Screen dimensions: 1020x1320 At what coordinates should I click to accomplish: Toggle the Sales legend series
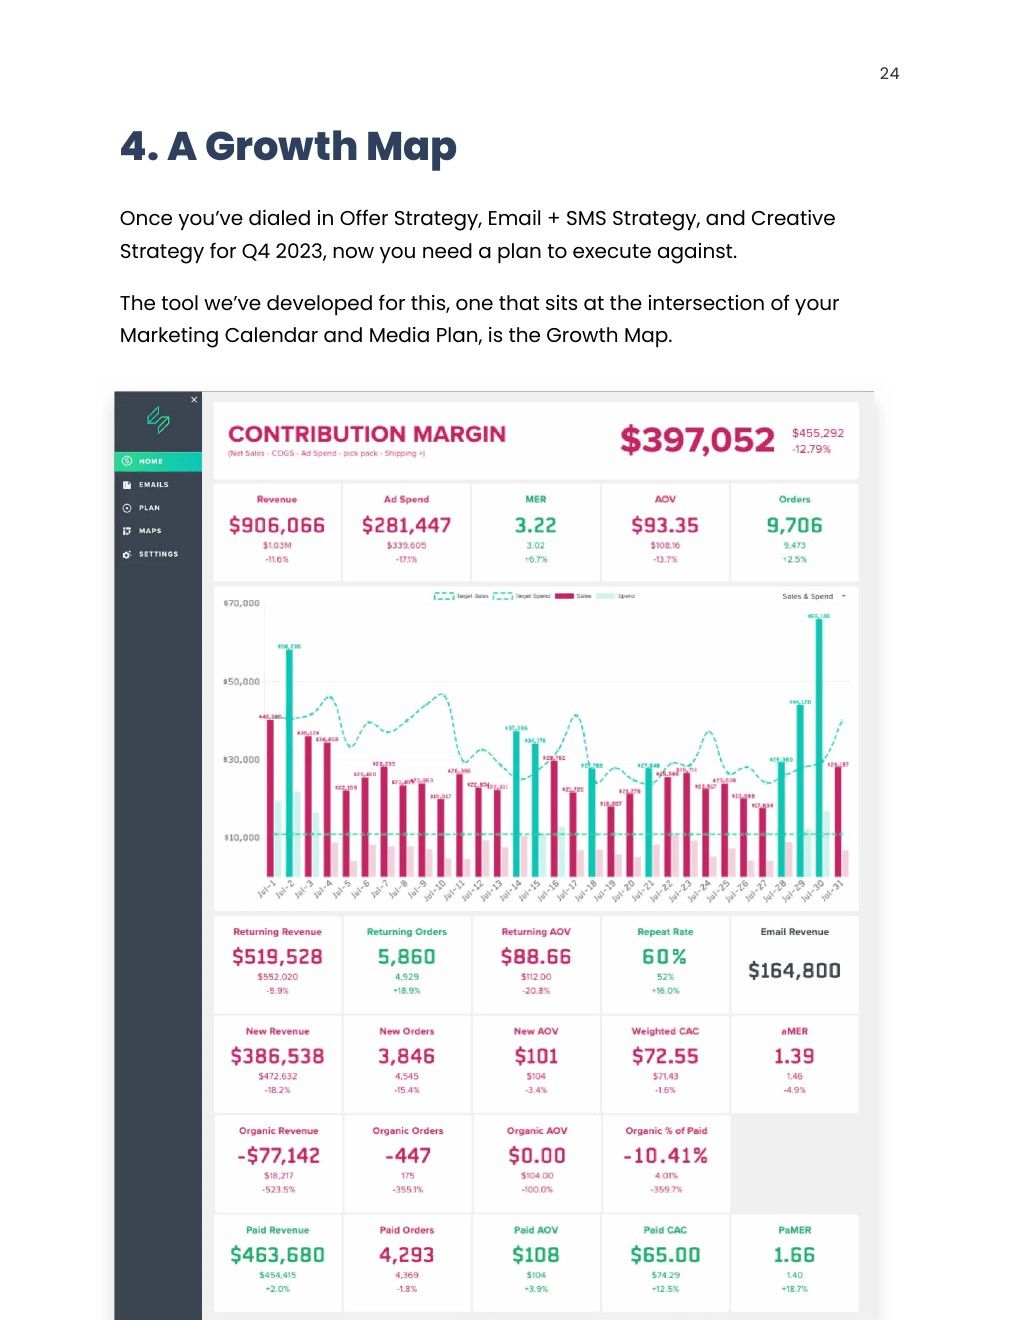574,596
